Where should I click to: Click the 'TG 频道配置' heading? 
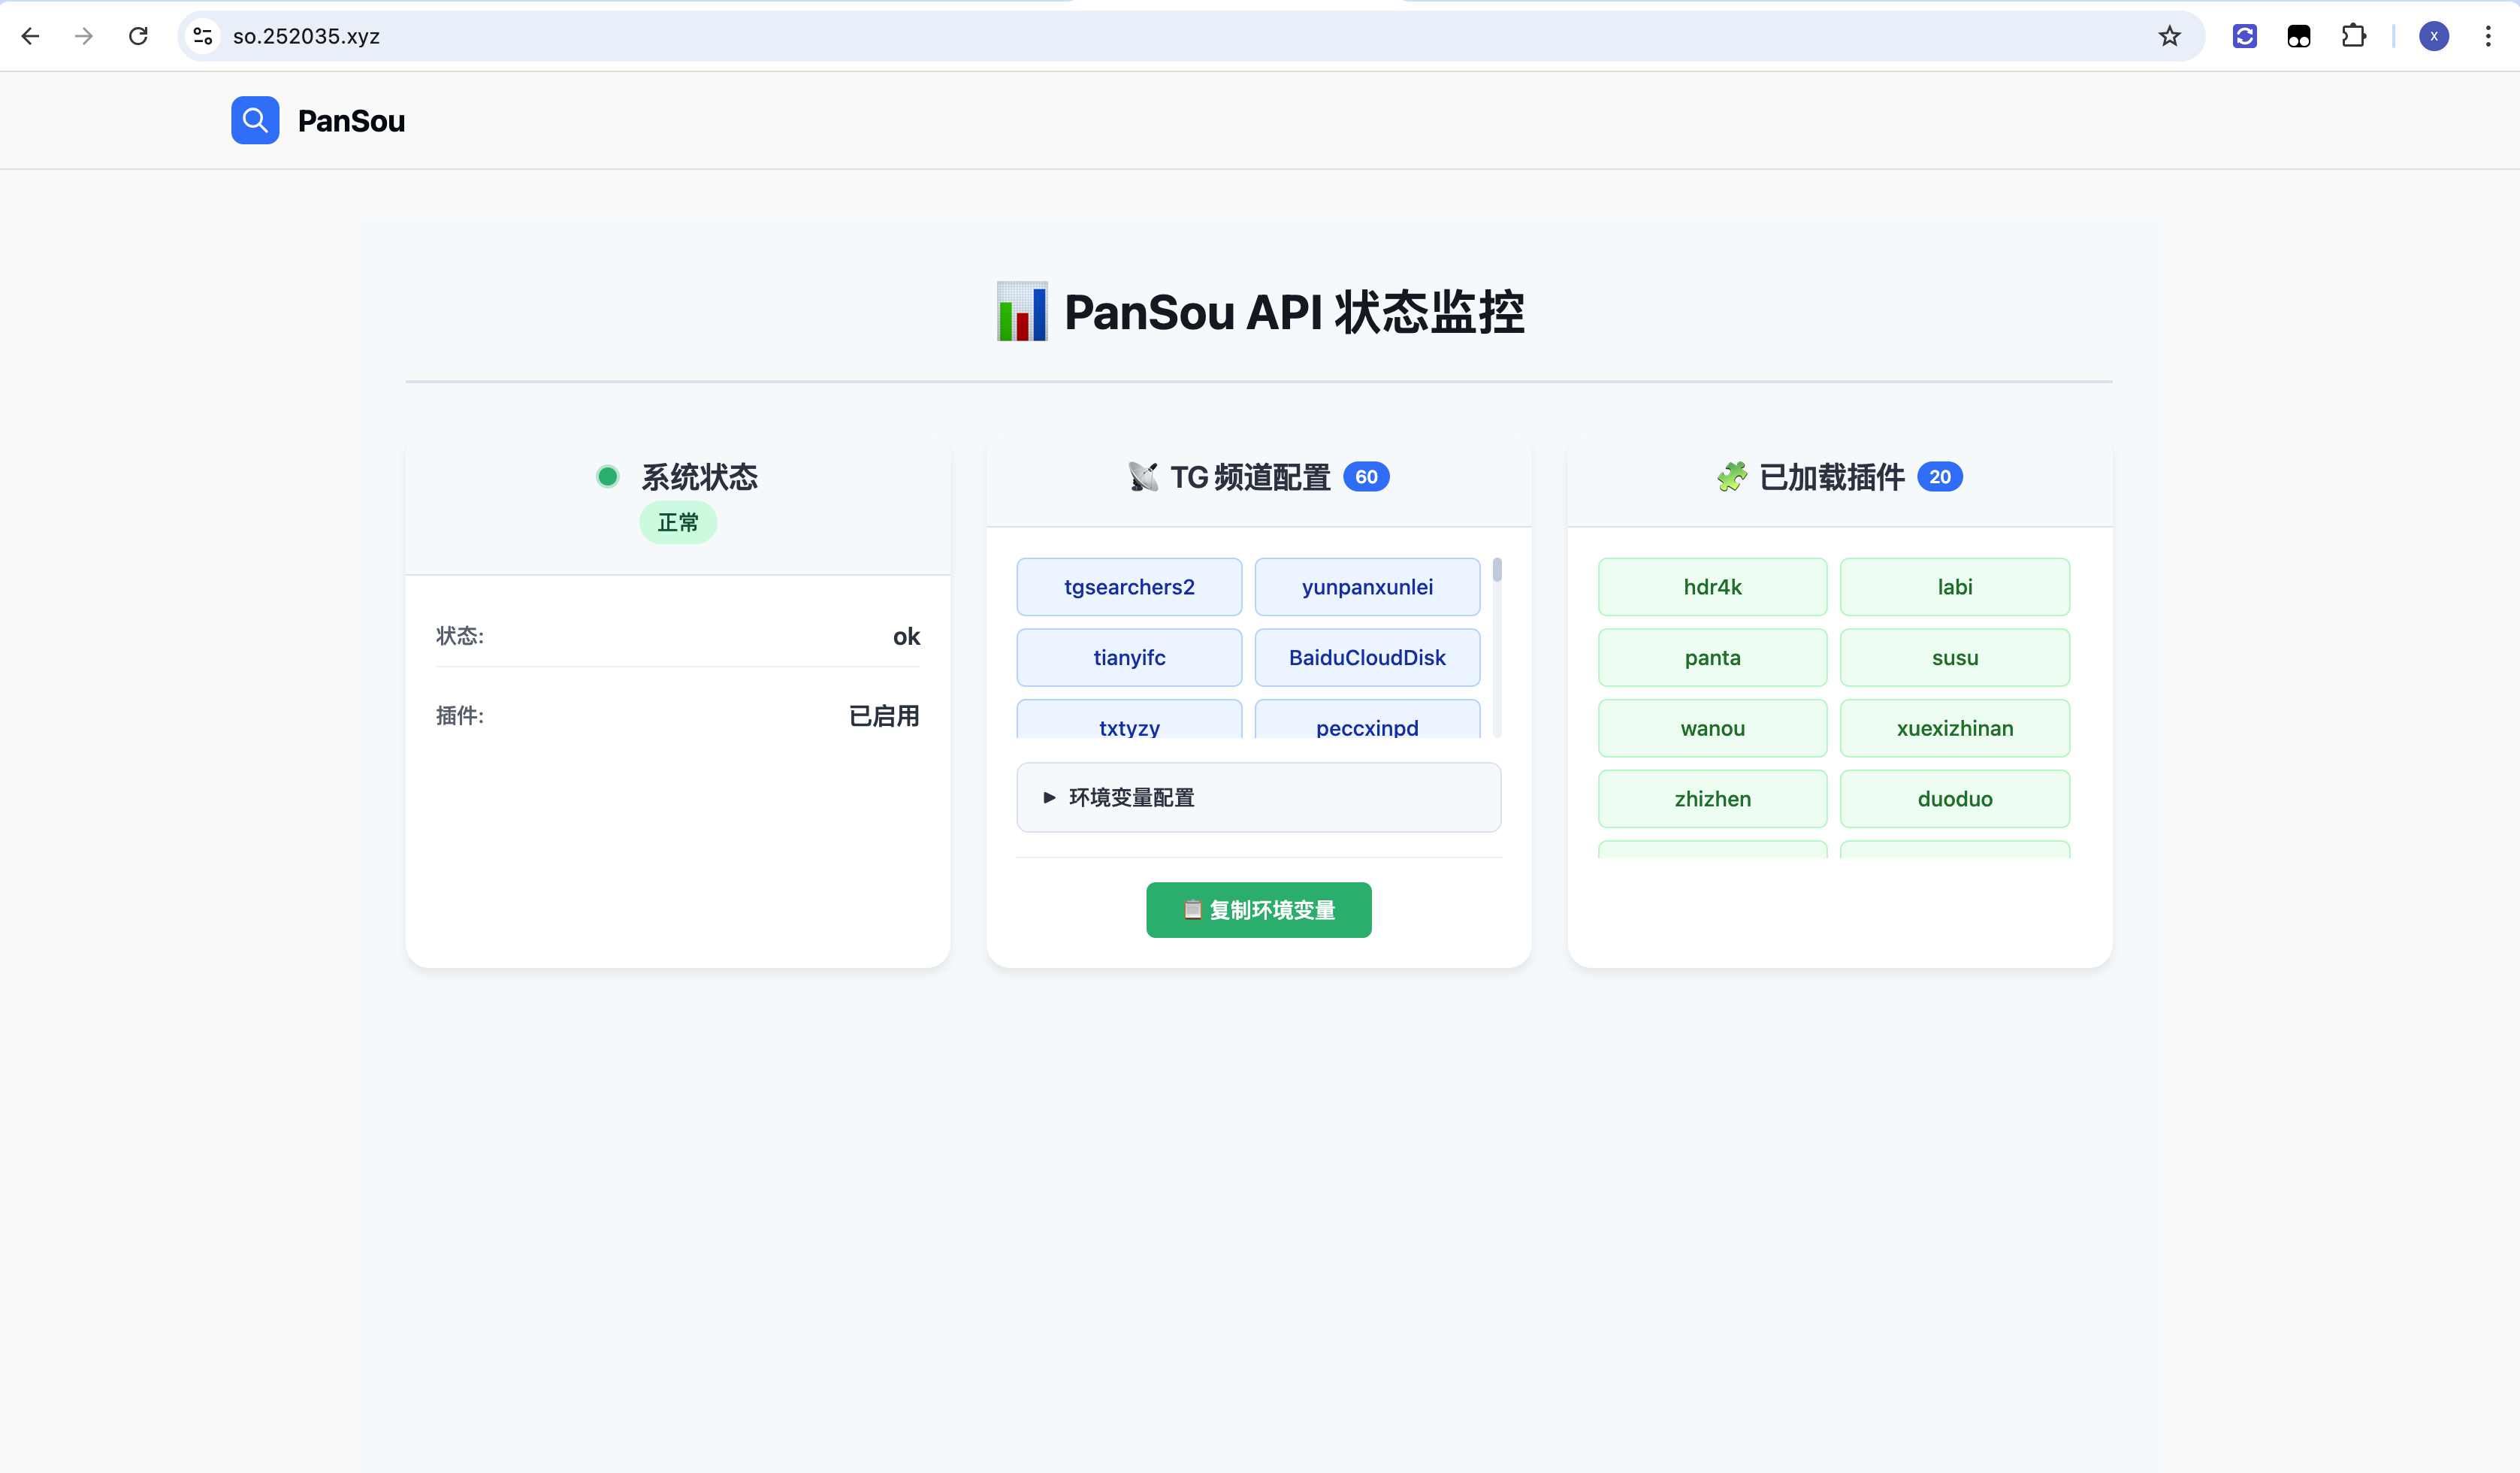[x=1250, y=477]
